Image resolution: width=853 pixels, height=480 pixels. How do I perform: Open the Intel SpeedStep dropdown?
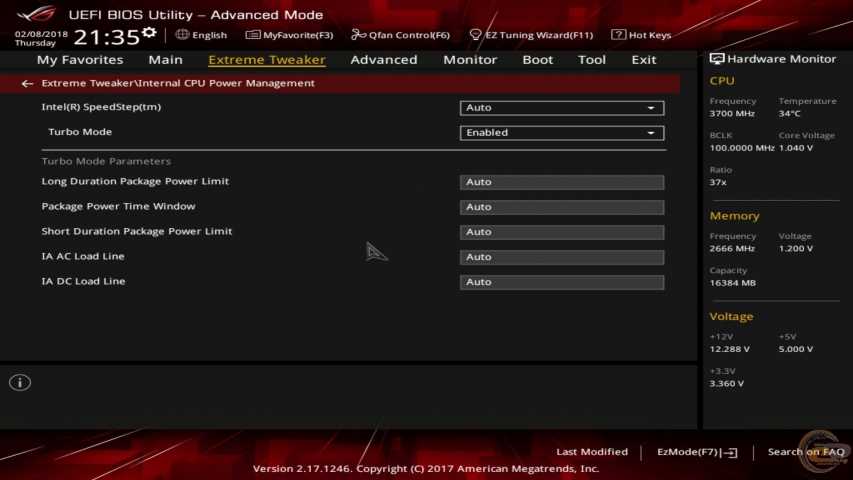[x=562, y=108]
